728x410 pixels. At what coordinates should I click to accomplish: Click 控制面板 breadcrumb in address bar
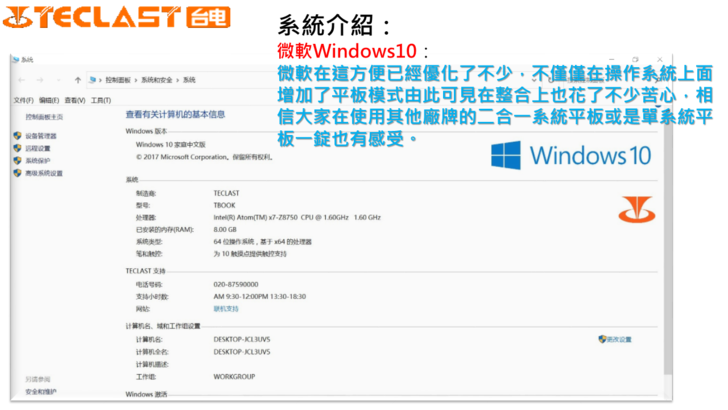(x=118, y=80)
